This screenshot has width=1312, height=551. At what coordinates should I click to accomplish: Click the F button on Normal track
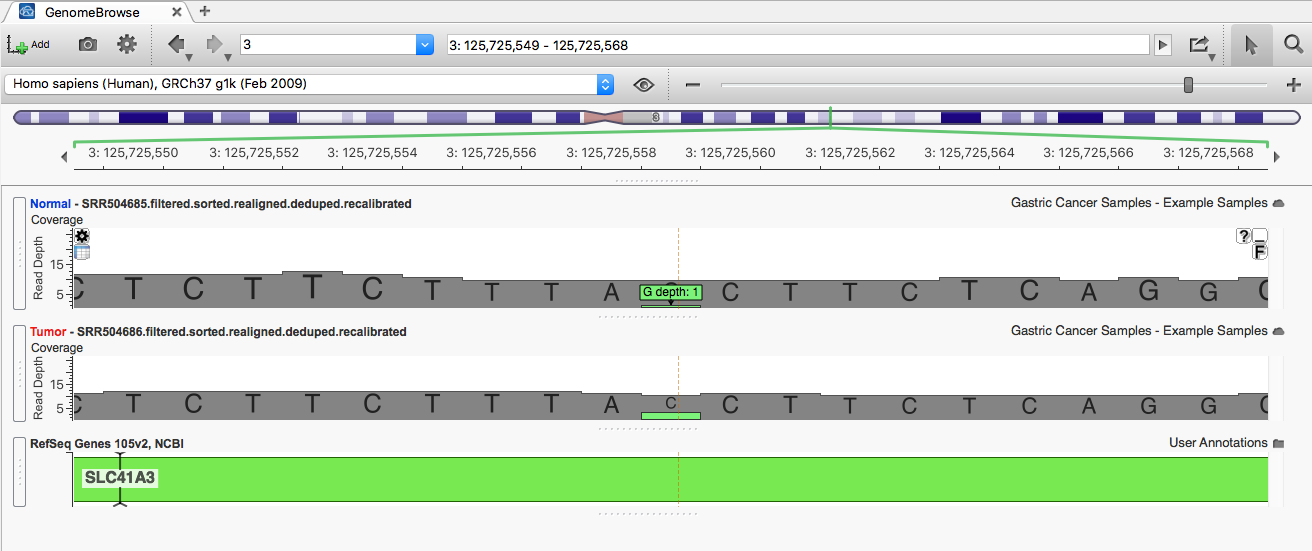pyautogui.click(x=1260, y=252)
